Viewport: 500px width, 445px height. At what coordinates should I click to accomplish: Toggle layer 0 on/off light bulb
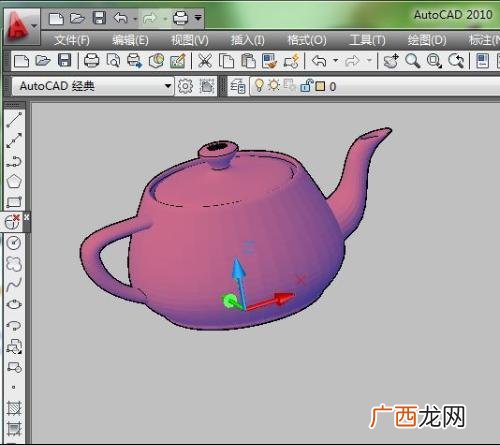coord(259,85)
